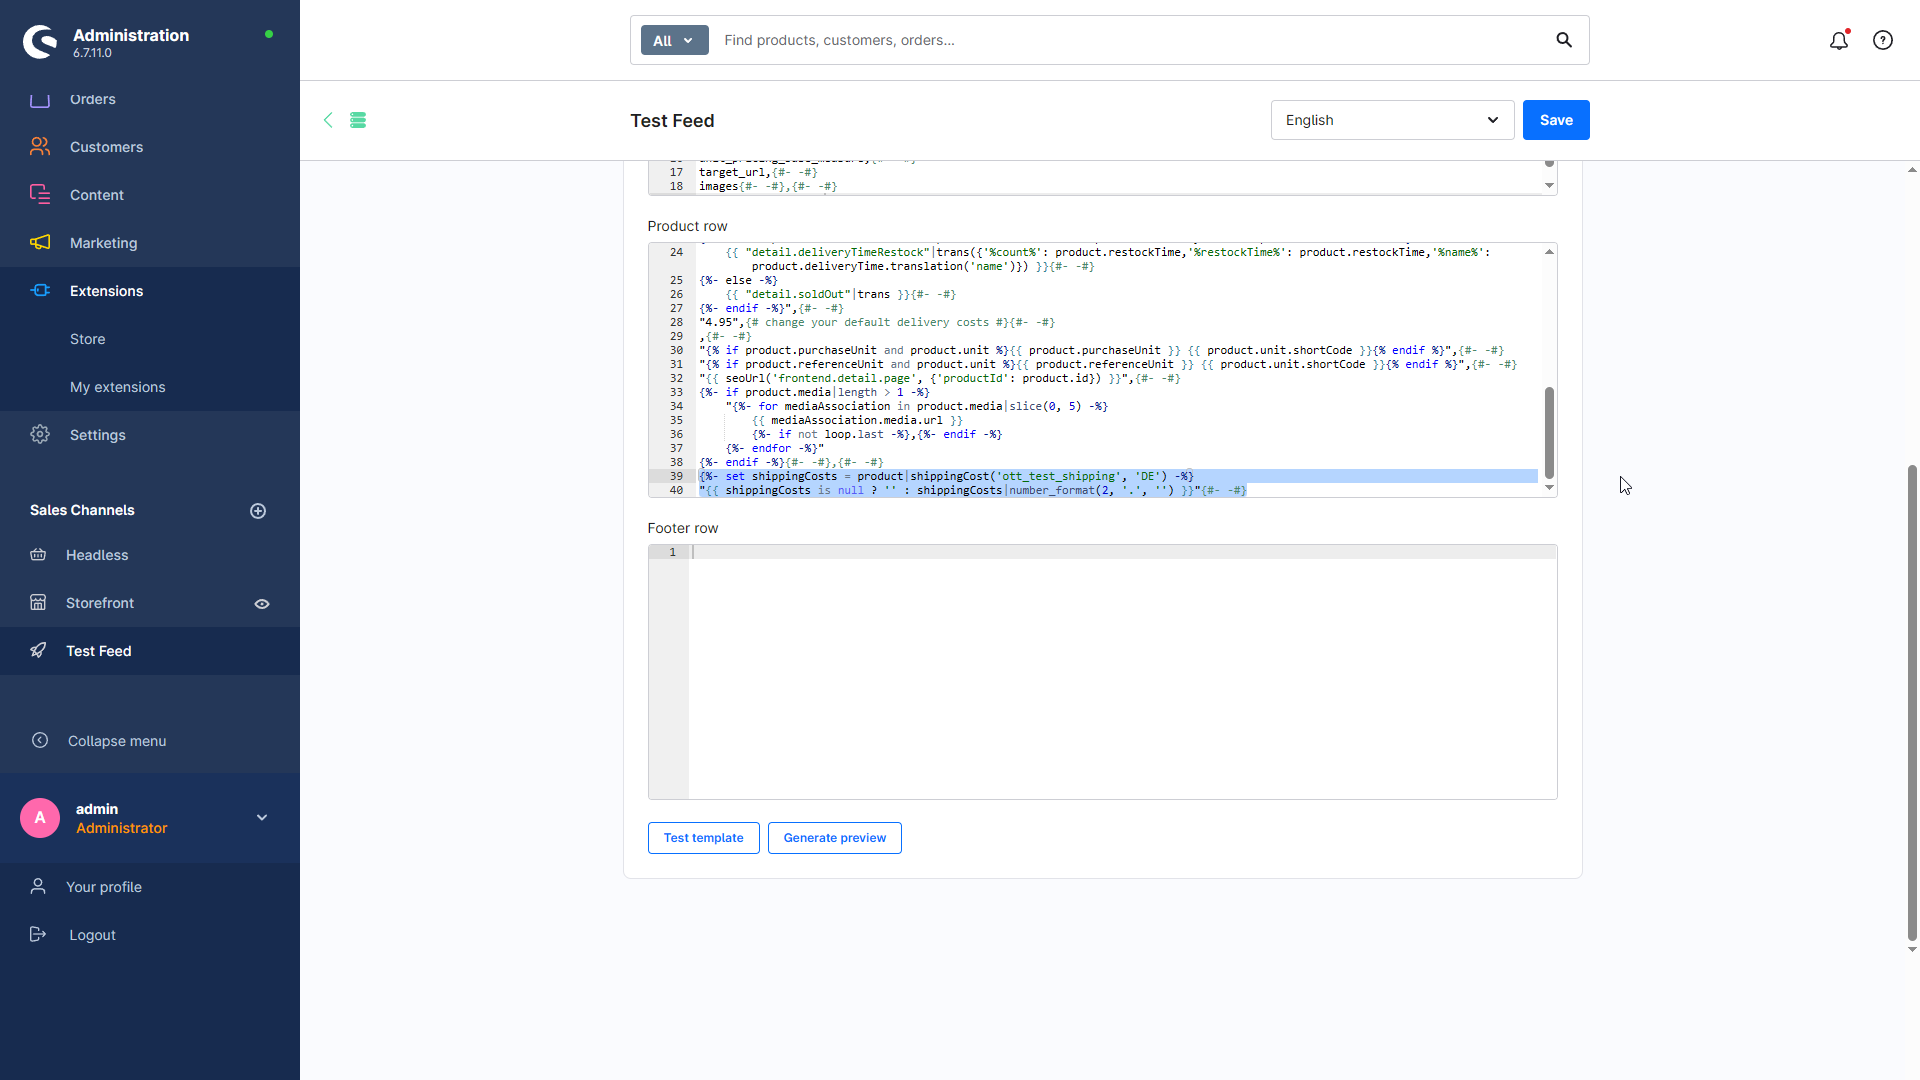Select the Extensions plug icon
The width and height of the screenshot is (1920, 1080).
(x=40, y=291)
